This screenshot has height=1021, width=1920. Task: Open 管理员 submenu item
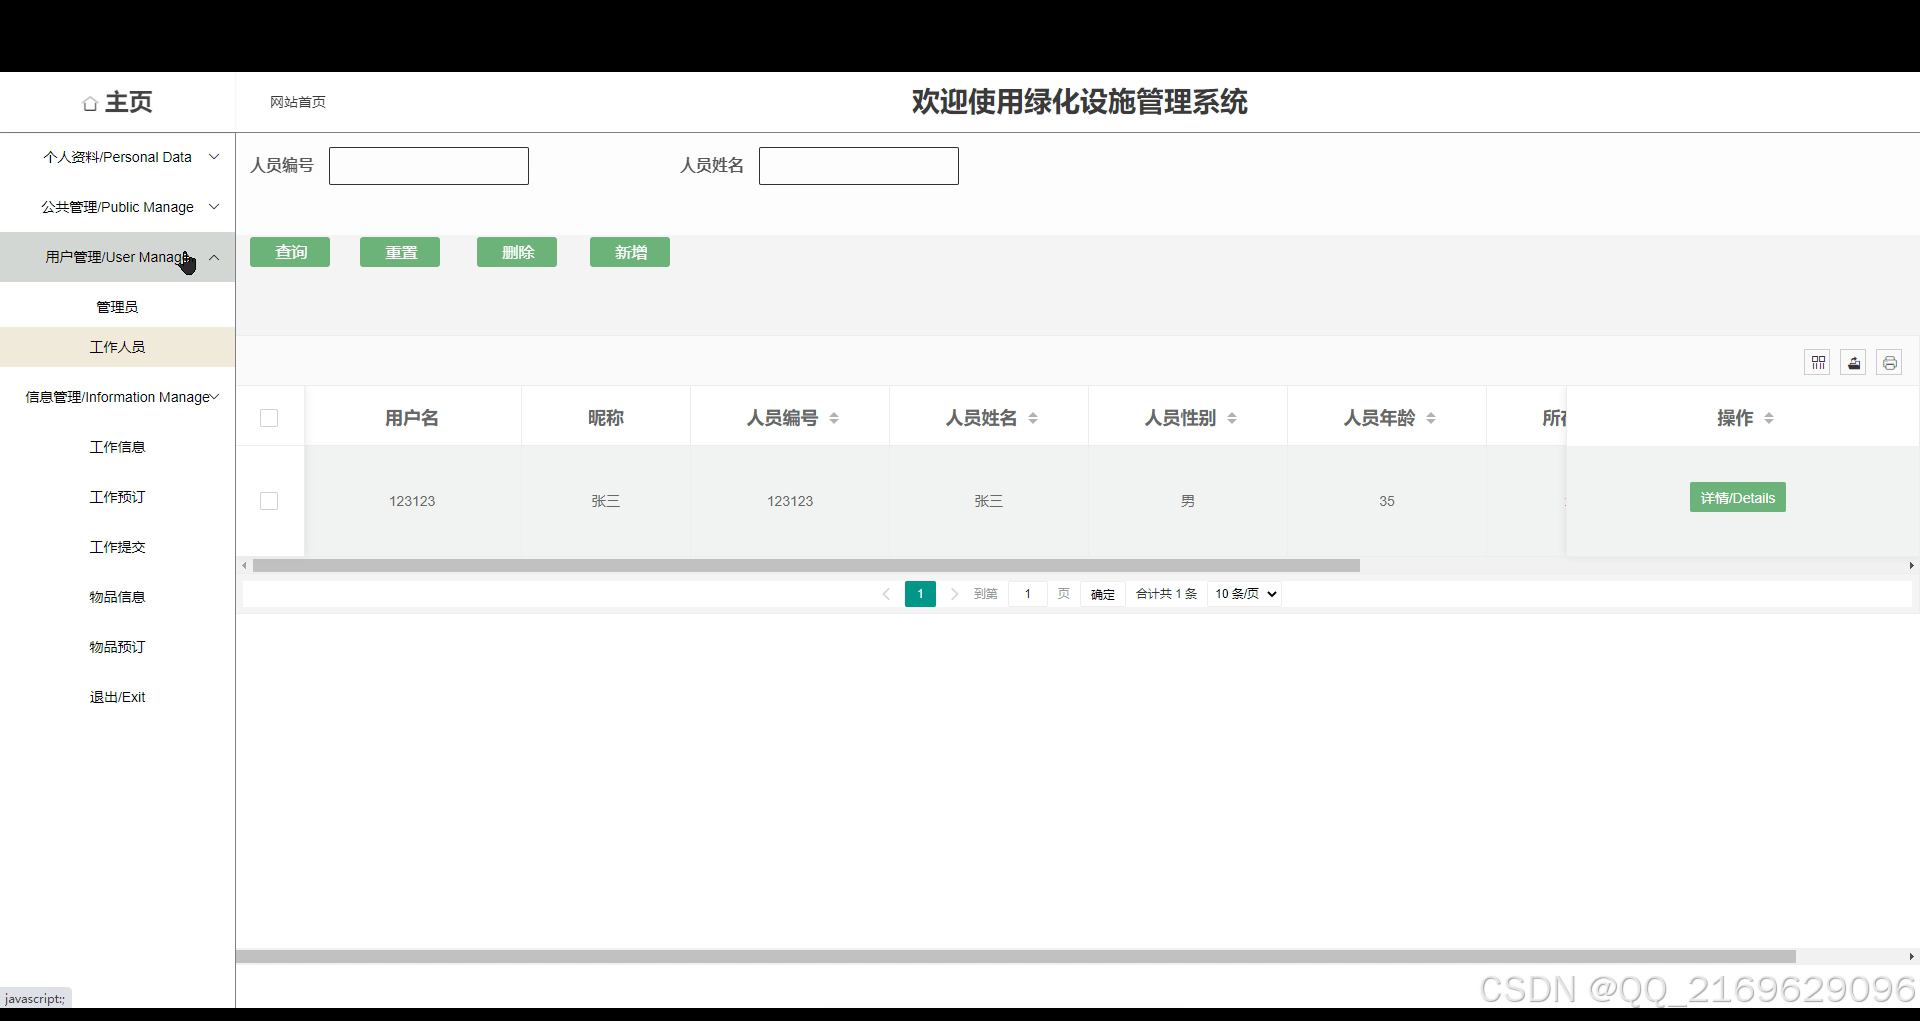[x=117, y=307]
